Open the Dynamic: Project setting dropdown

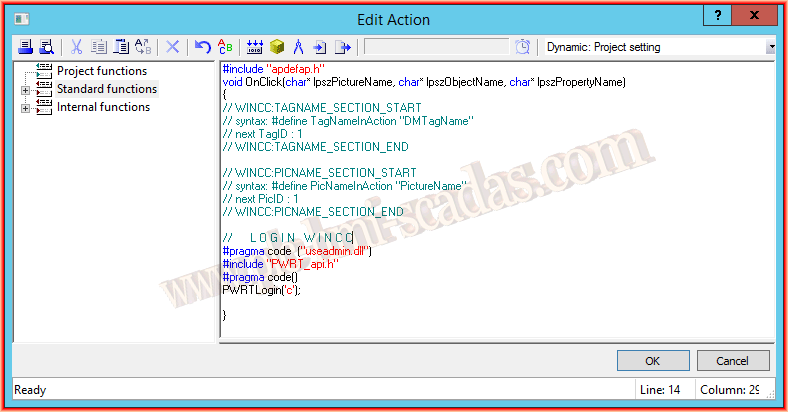770,47
